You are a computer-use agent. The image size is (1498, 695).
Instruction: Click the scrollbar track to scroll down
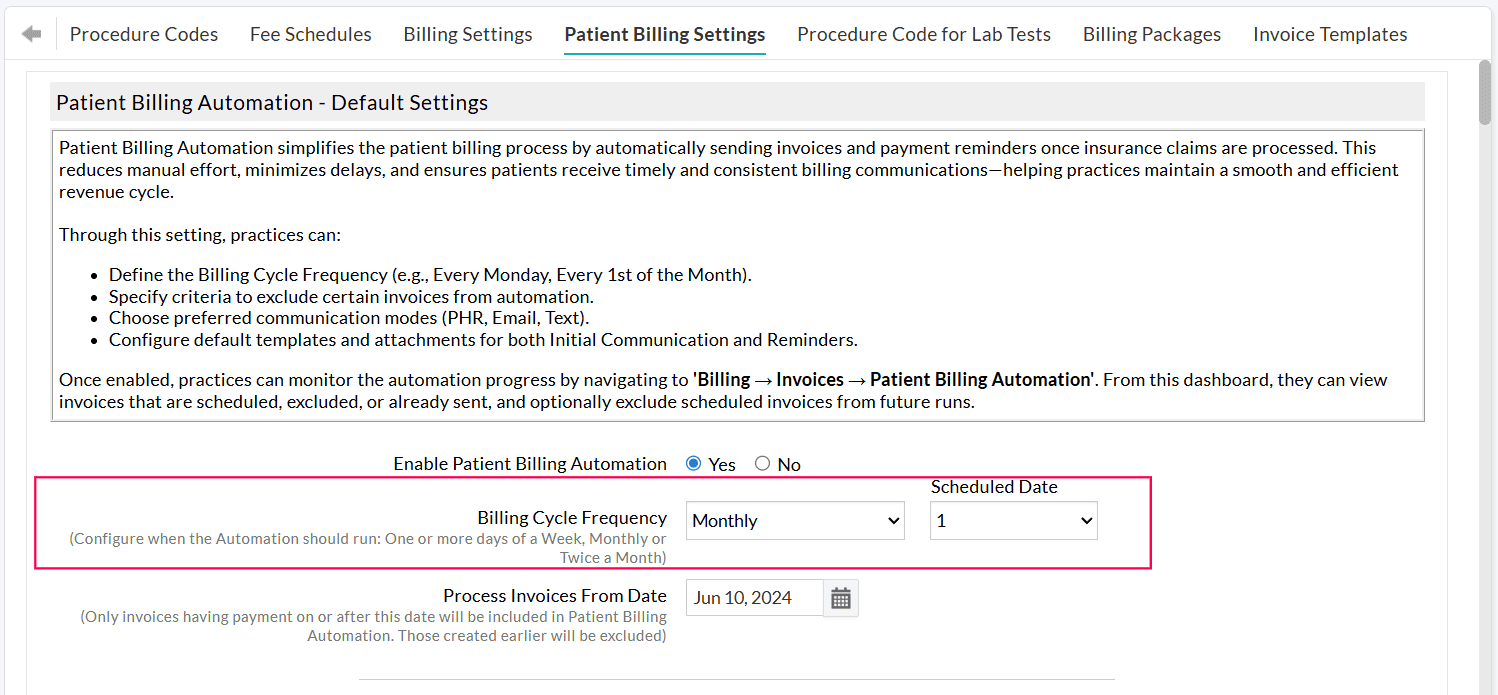tap(1484, 400)
